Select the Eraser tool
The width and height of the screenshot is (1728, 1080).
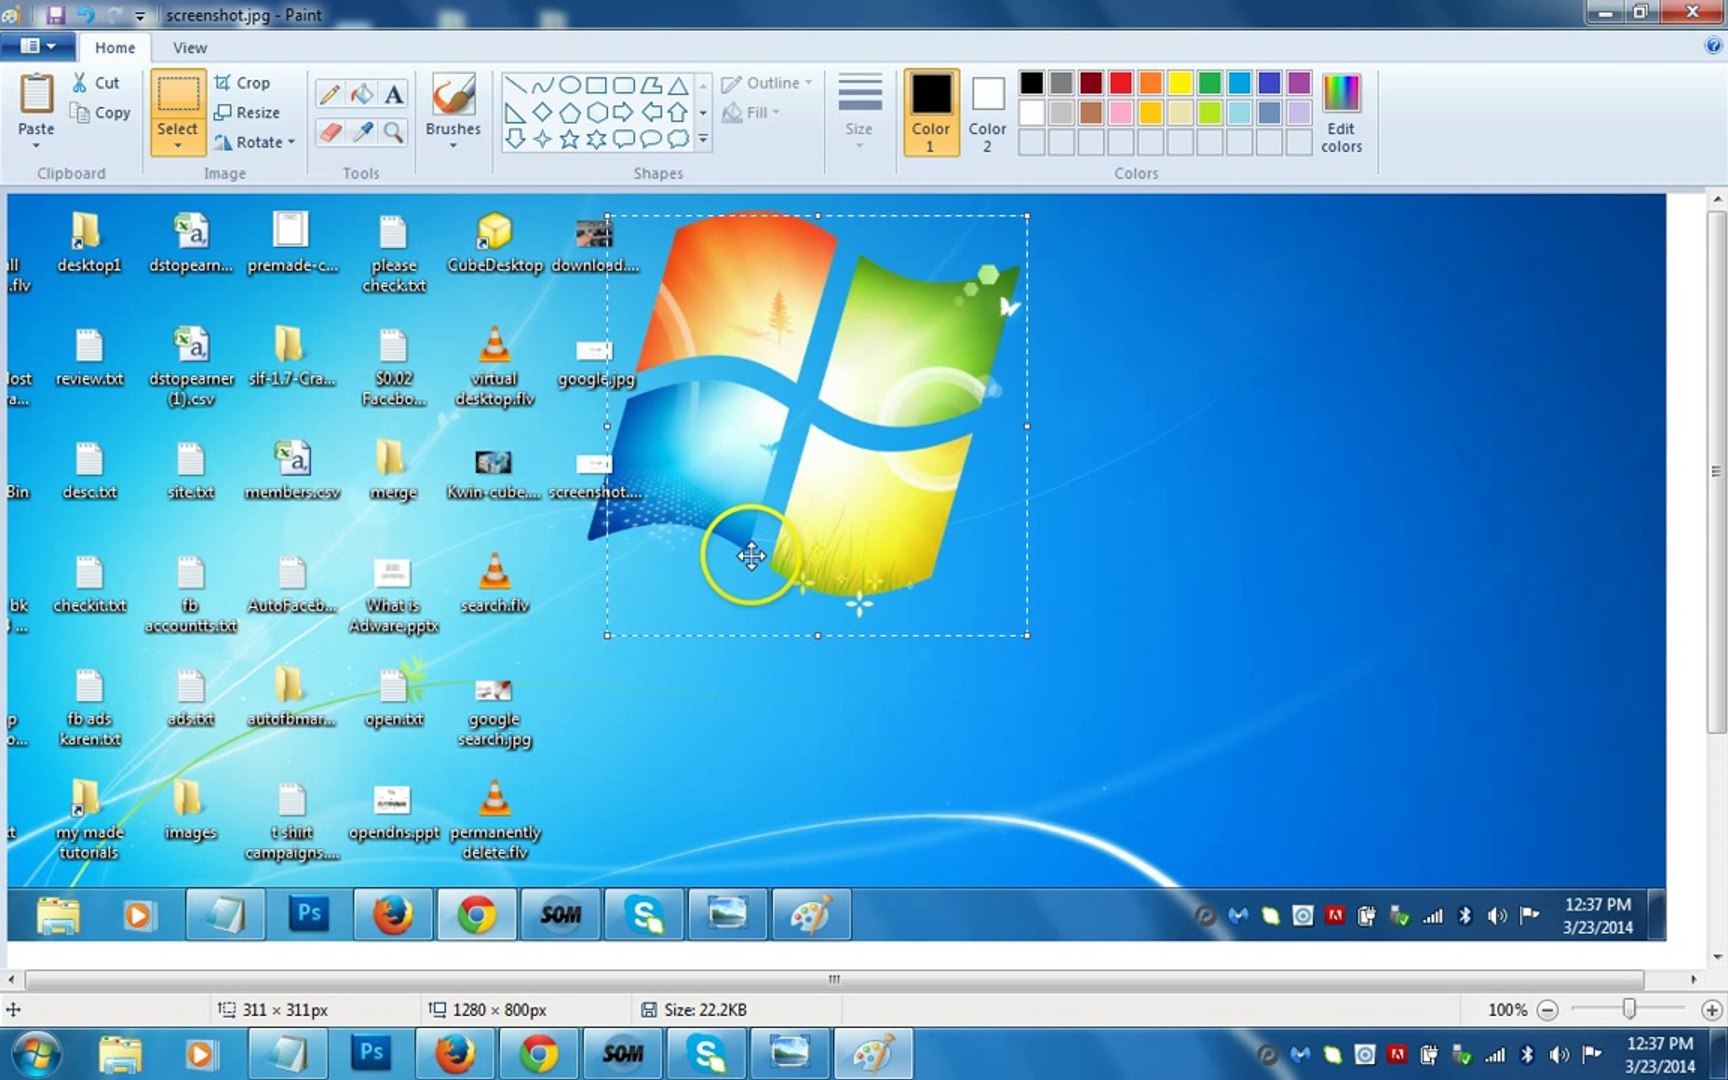[329, 132]
